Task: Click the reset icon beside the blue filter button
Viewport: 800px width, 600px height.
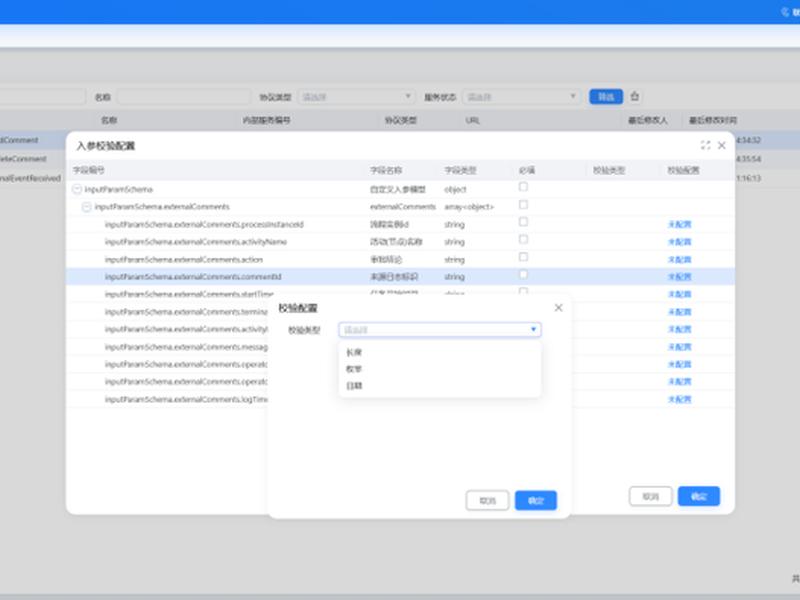Action: click(635, 96)
